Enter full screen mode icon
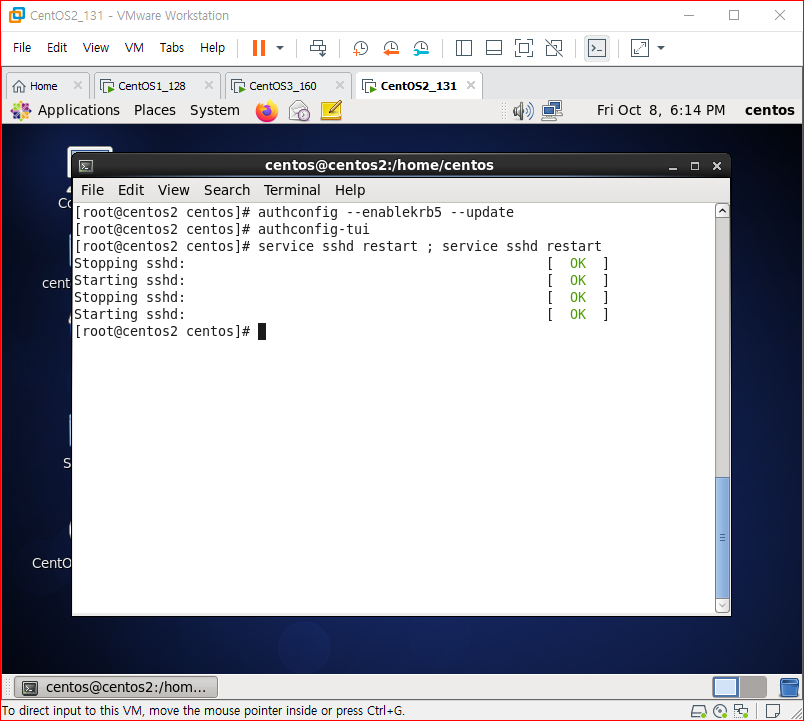The height and width of the screenshot is (721, 804). point(524,48)
